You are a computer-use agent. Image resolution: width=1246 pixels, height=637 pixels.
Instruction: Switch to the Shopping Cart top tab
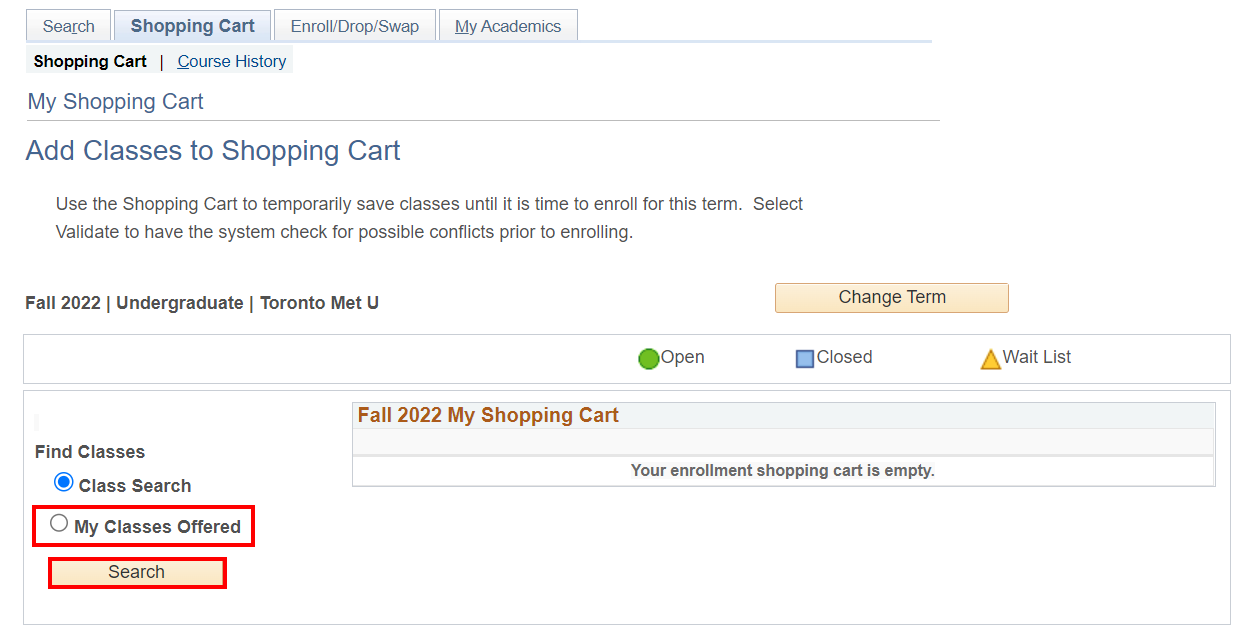click(x=192, y=26)
